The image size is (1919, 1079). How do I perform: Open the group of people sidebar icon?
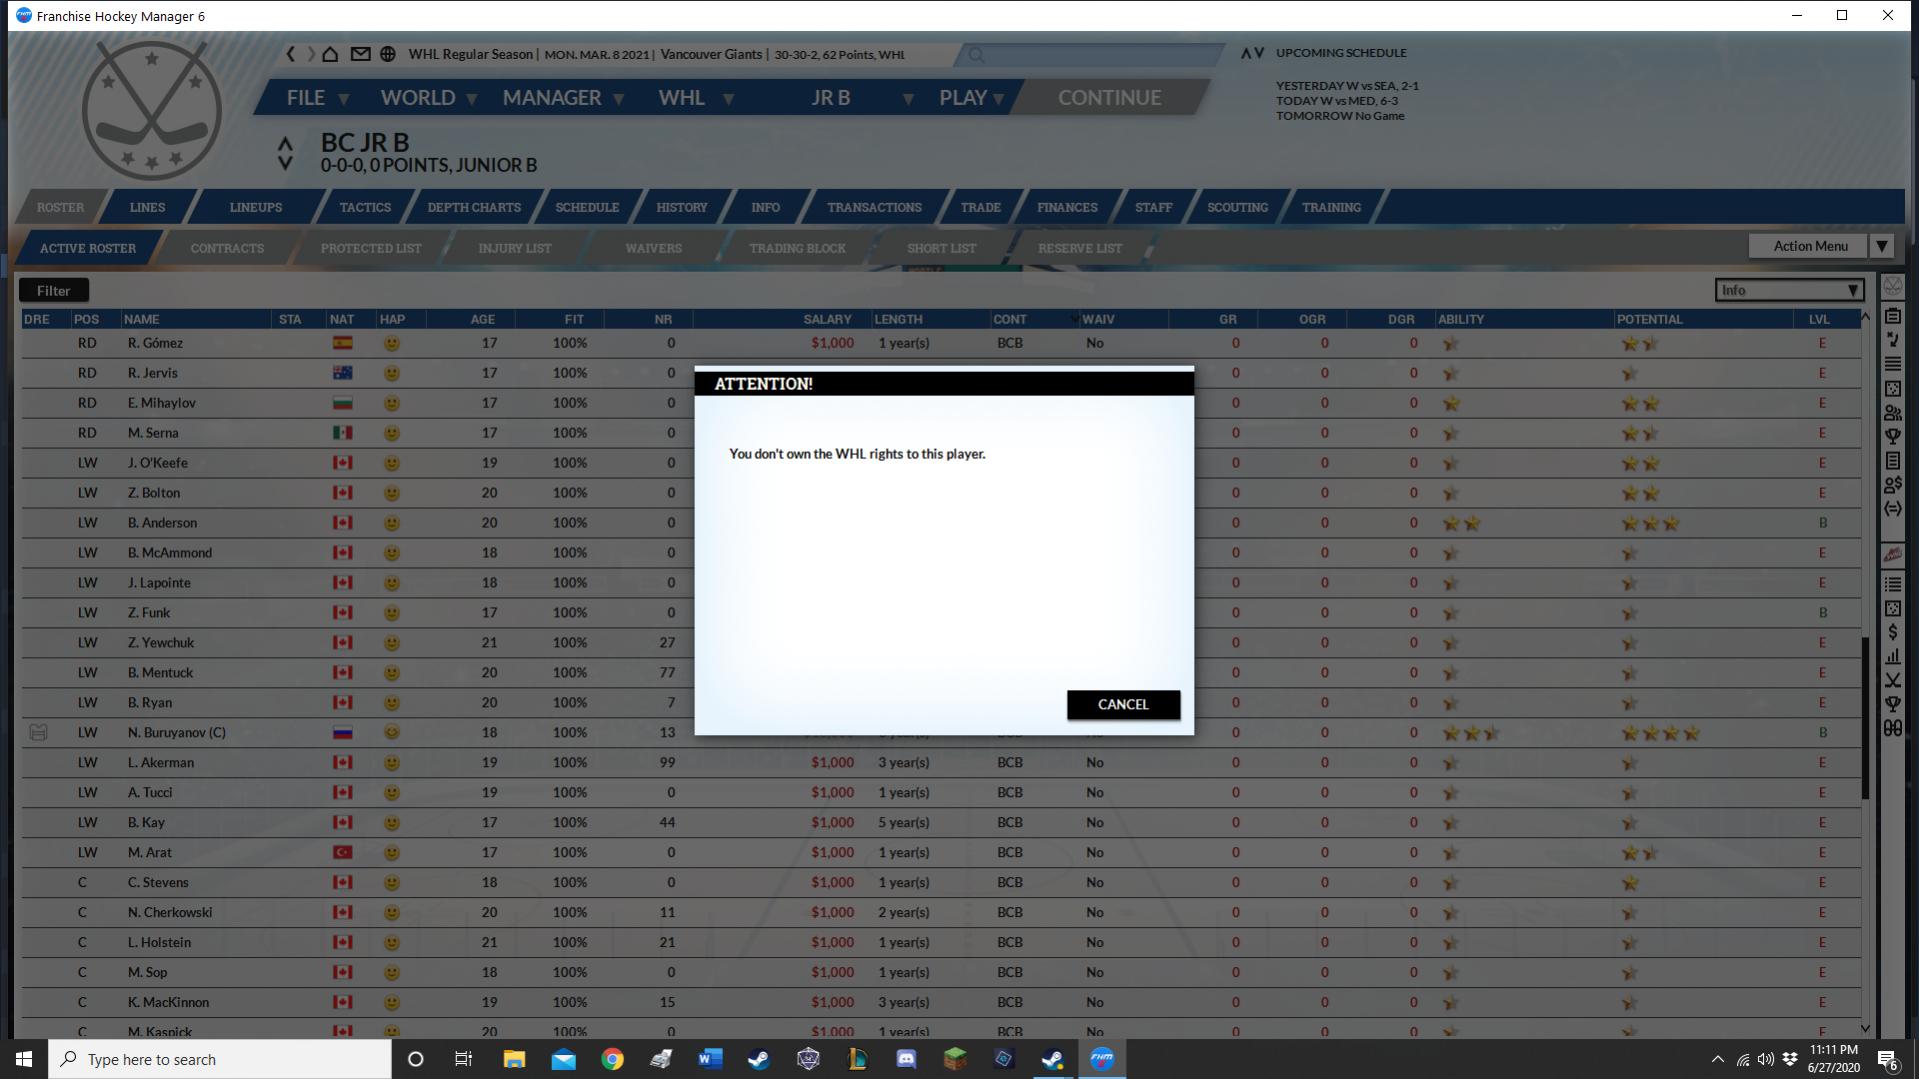pos(1893,412)
